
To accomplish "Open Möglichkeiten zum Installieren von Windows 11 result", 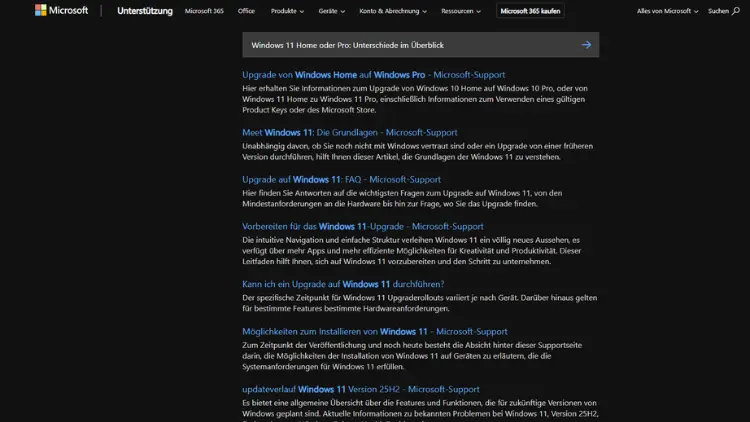I will point(375,332).
